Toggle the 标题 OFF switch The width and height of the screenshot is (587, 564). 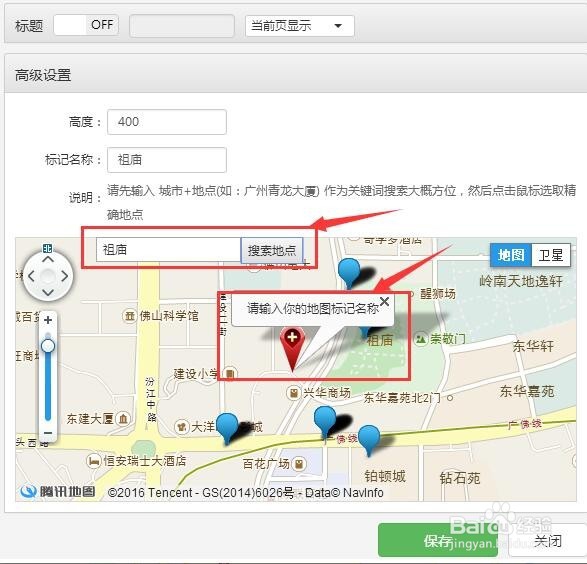point(86,25)
